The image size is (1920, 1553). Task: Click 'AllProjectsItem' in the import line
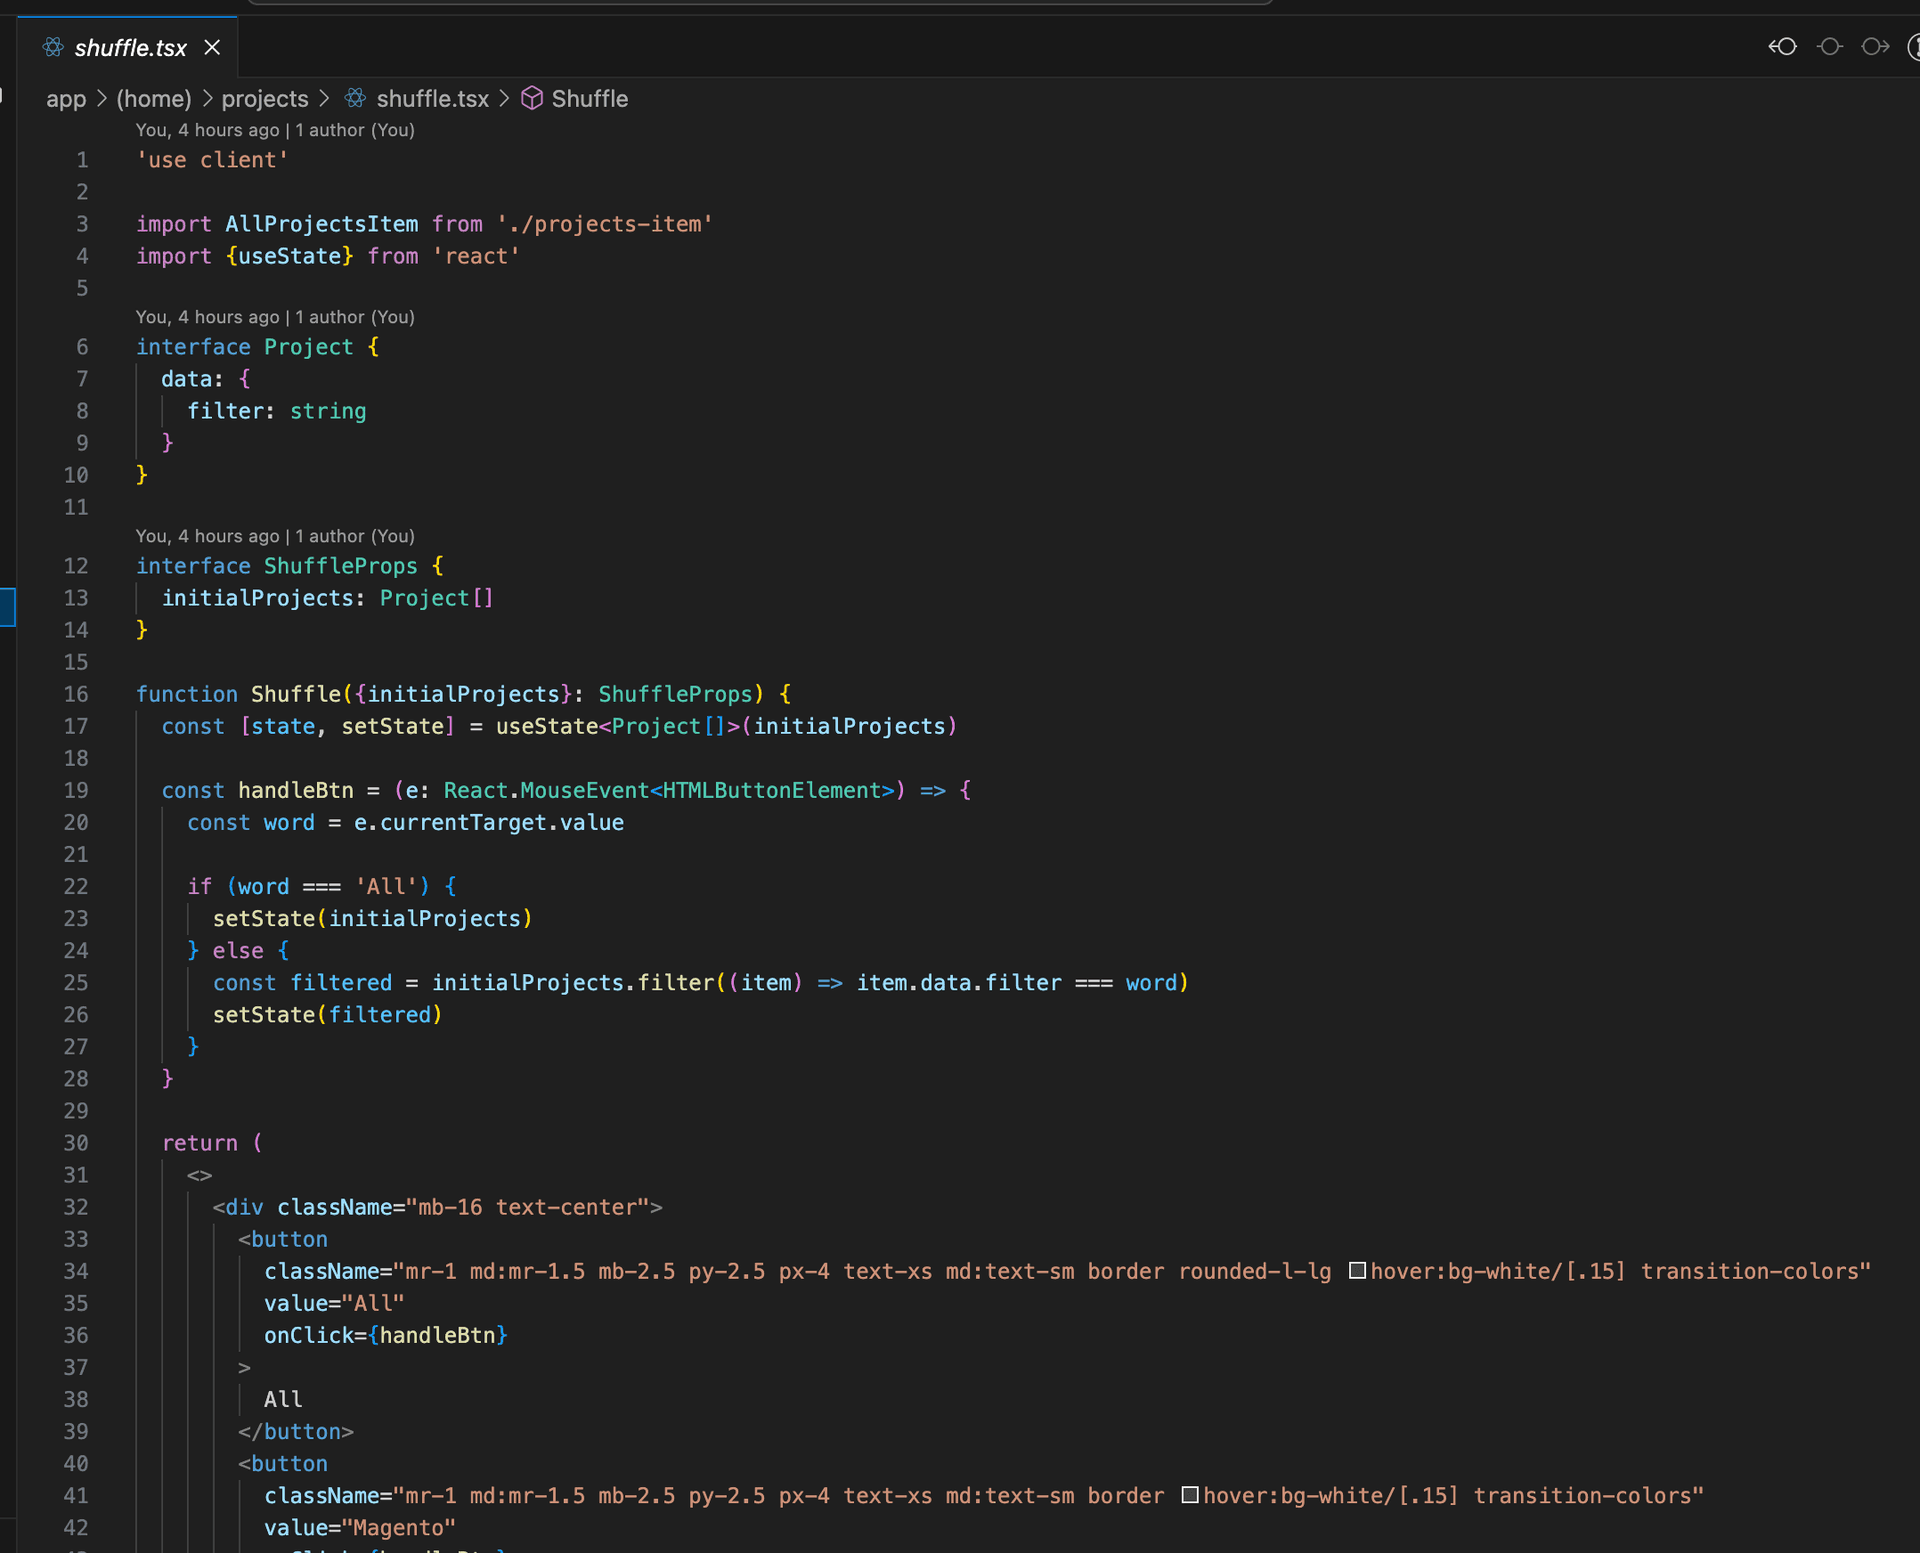pyautogui.click(x=321, y=224)
